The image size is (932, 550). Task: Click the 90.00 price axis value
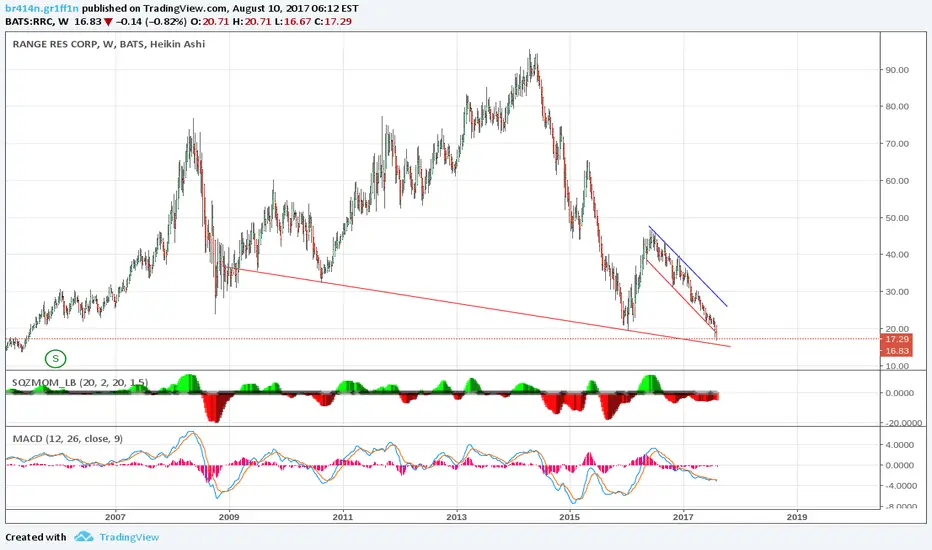897,70
